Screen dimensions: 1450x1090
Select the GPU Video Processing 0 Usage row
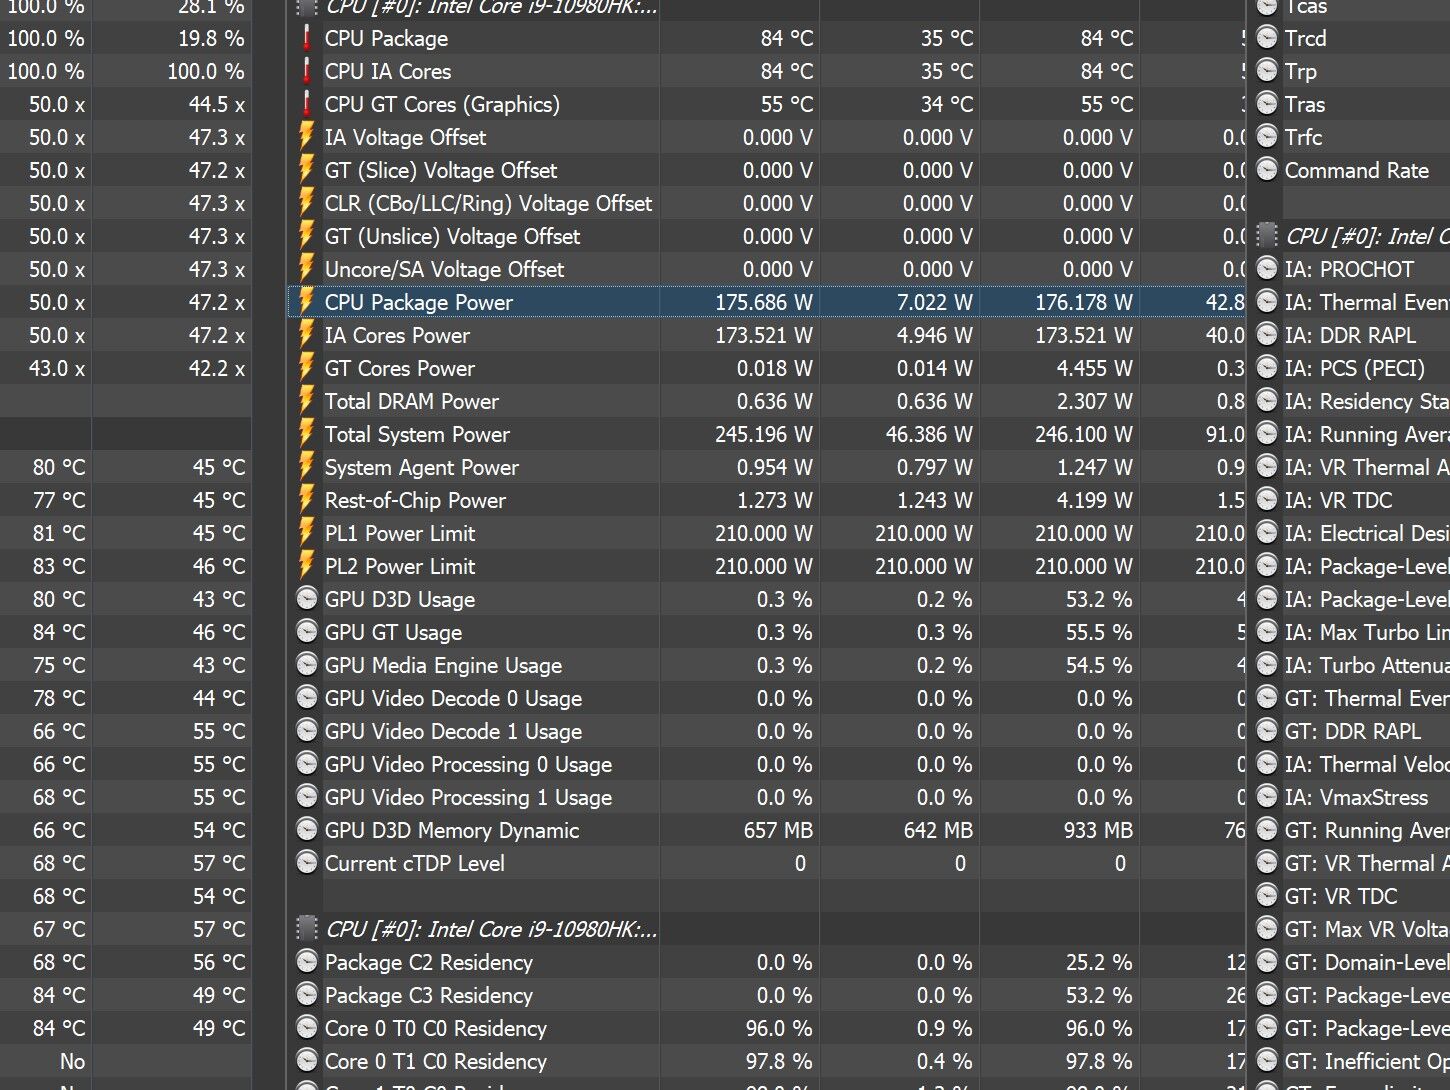[x=766, y=764]
